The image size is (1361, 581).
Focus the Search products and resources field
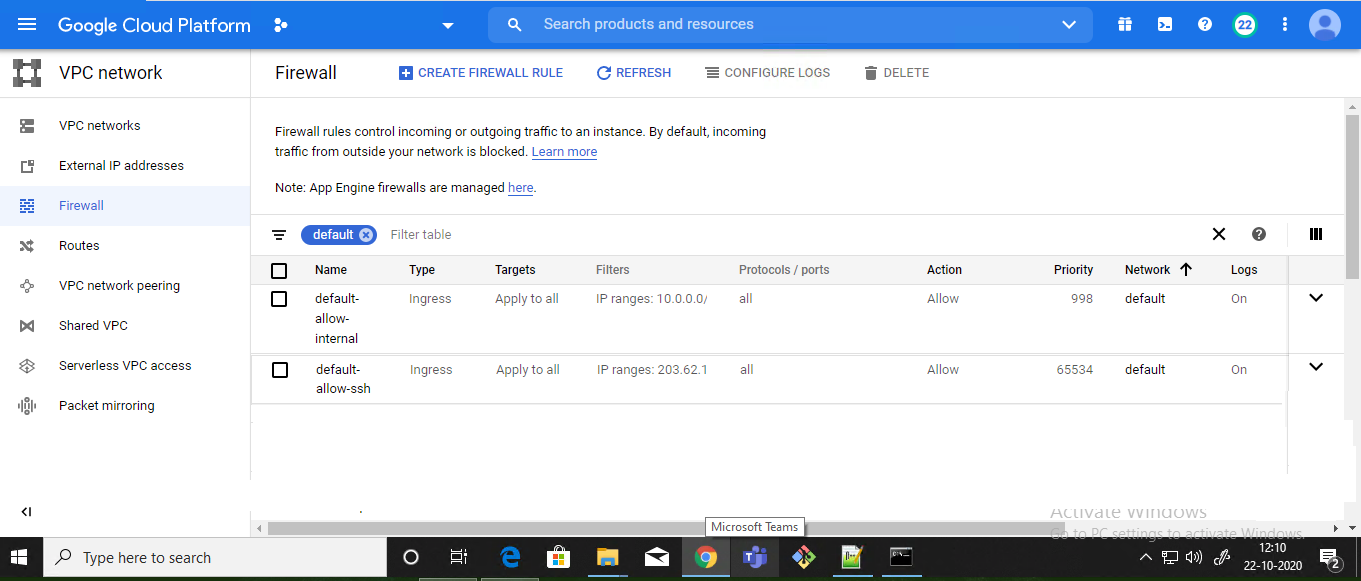(x=790, y=25)
